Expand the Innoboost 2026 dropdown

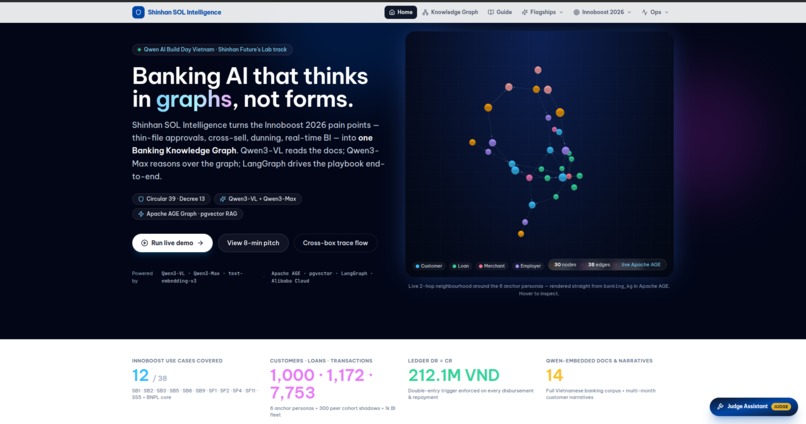[602, 12]
